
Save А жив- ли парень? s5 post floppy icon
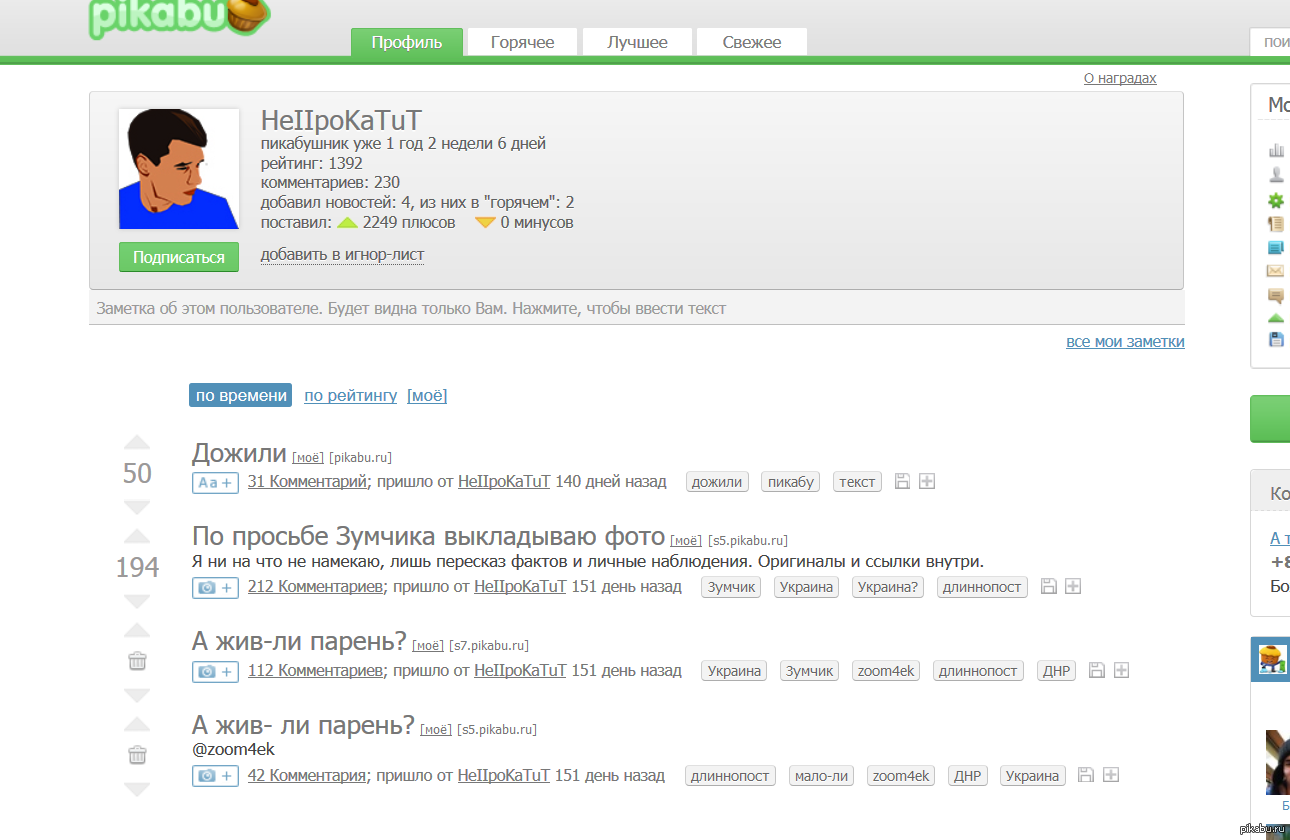pos(1086,775)
